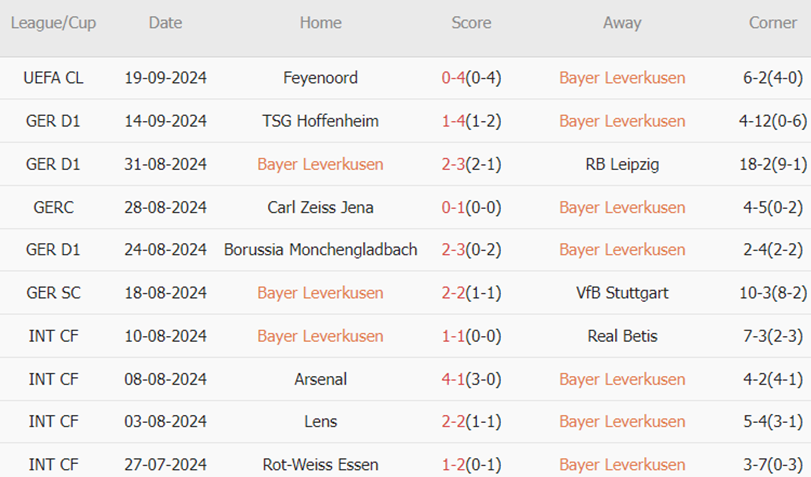Open the 4-1 Arsenal match score
The height and width of the screenshot is (477, 811).
coord(471,379)
